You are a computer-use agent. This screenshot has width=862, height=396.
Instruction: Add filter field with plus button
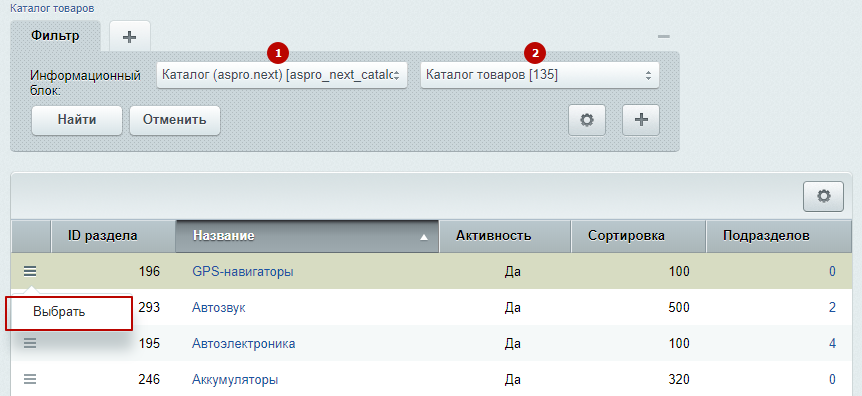[x=640, y=120]
